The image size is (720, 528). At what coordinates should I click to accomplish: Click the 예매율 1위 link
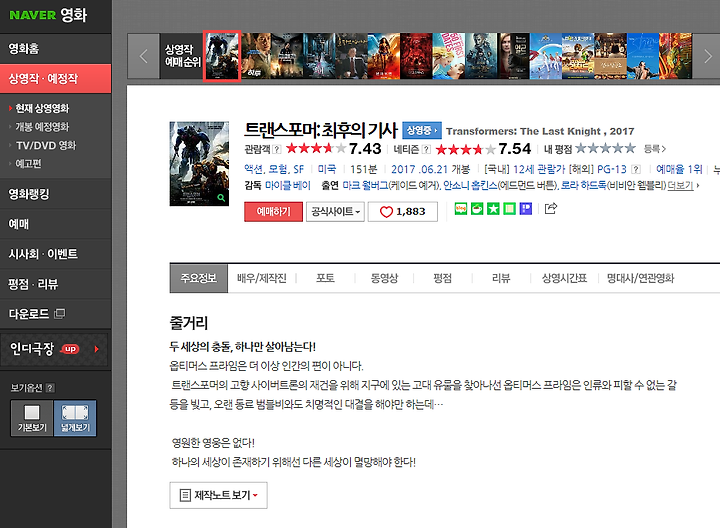pos(679,169)
